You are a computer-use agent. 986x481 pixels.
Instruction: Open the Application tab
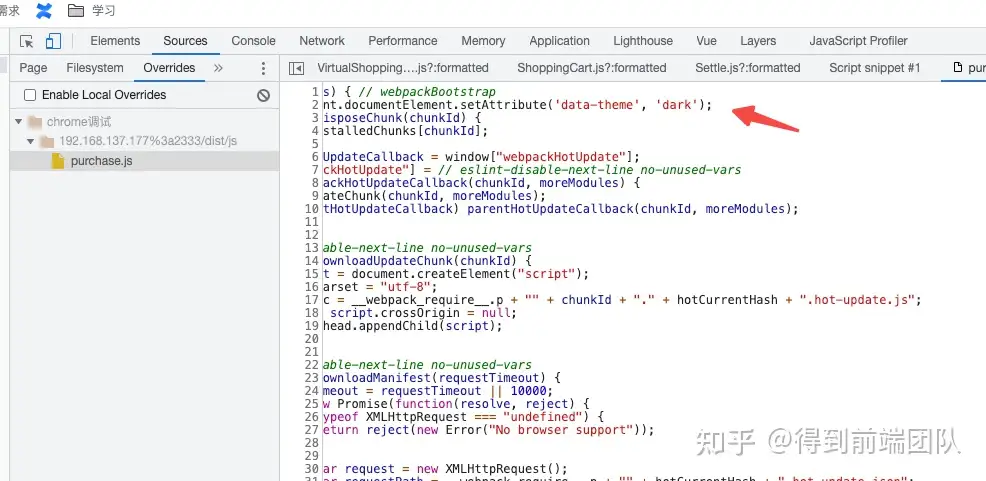559,41
